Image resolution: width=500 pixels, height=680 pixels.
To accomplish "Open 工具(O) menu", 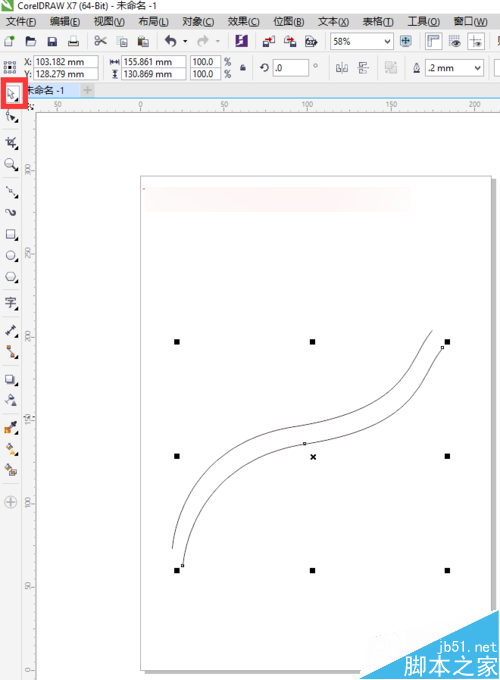I will click(x=424, y=22).
